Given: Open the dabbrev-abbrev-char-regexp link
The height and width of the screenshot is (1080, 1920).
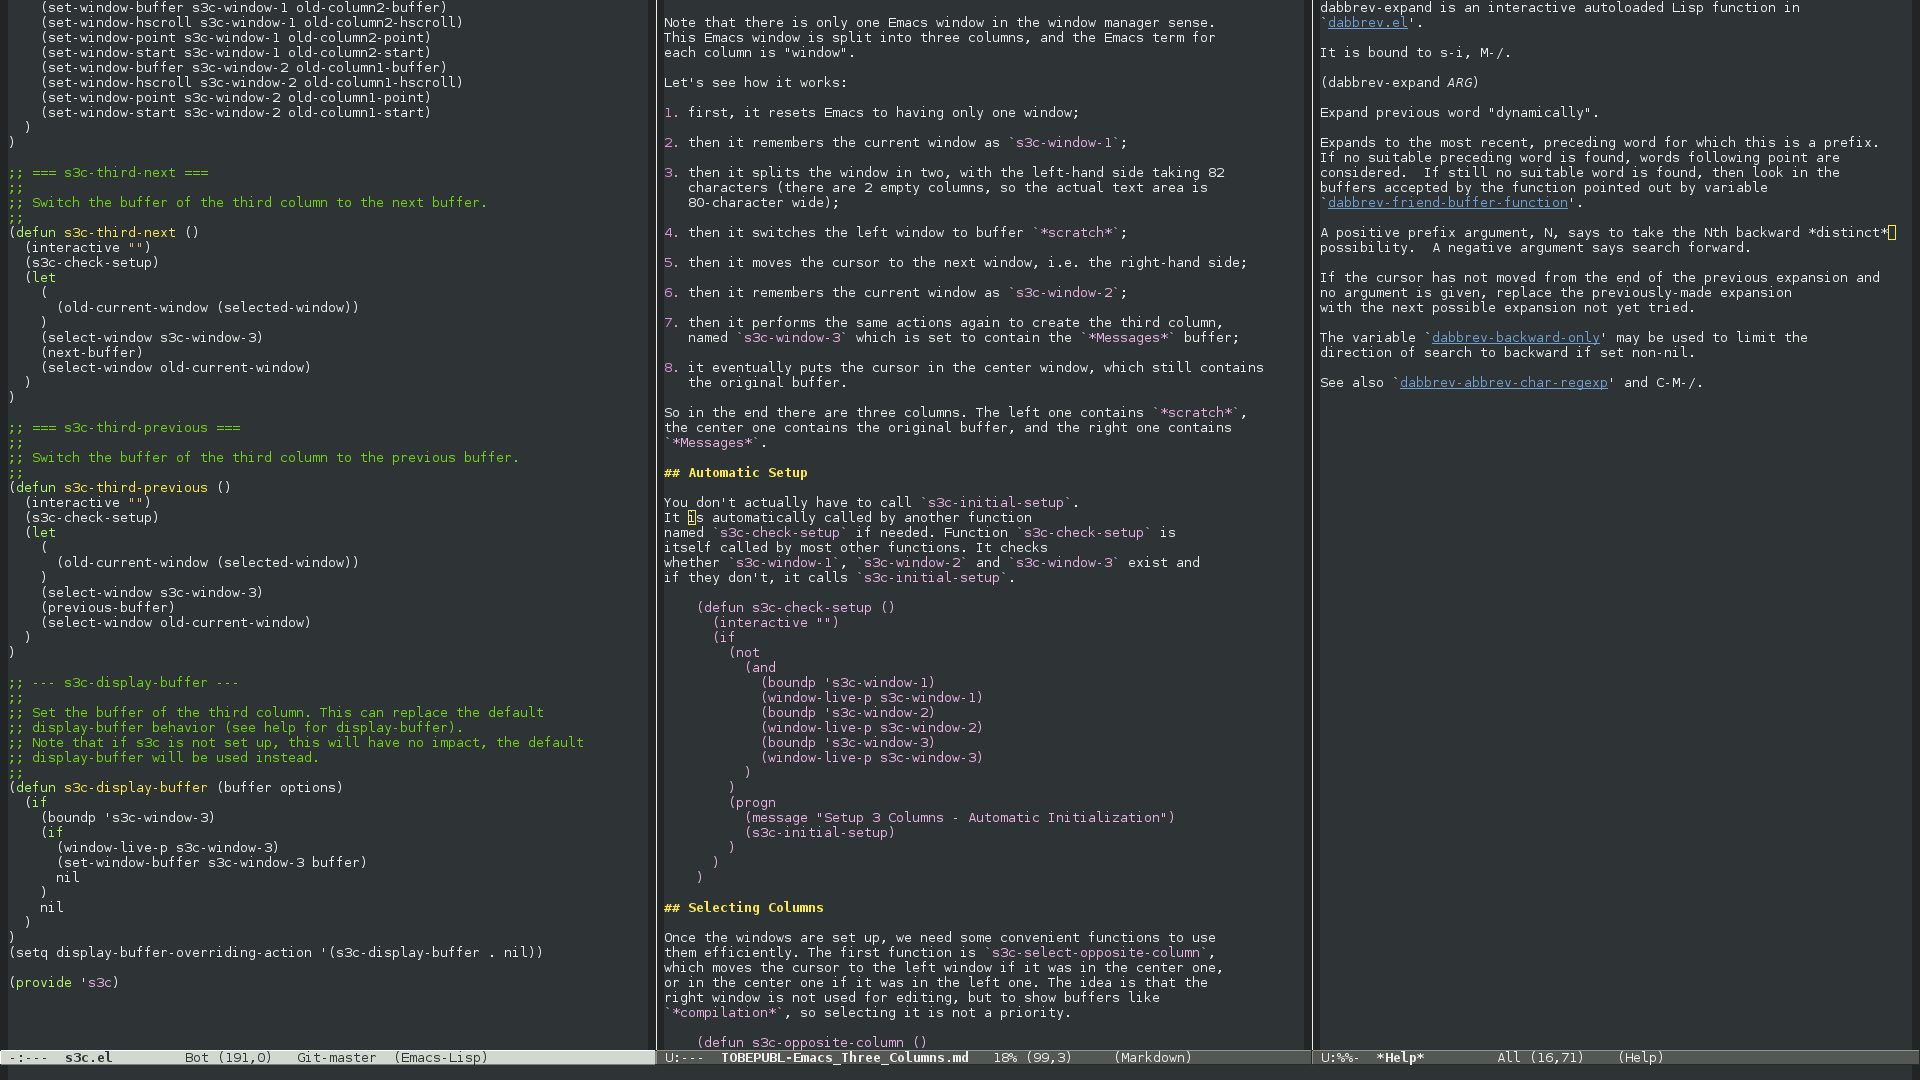Looking at the screenshot, I should click(x=1503, y=383).
